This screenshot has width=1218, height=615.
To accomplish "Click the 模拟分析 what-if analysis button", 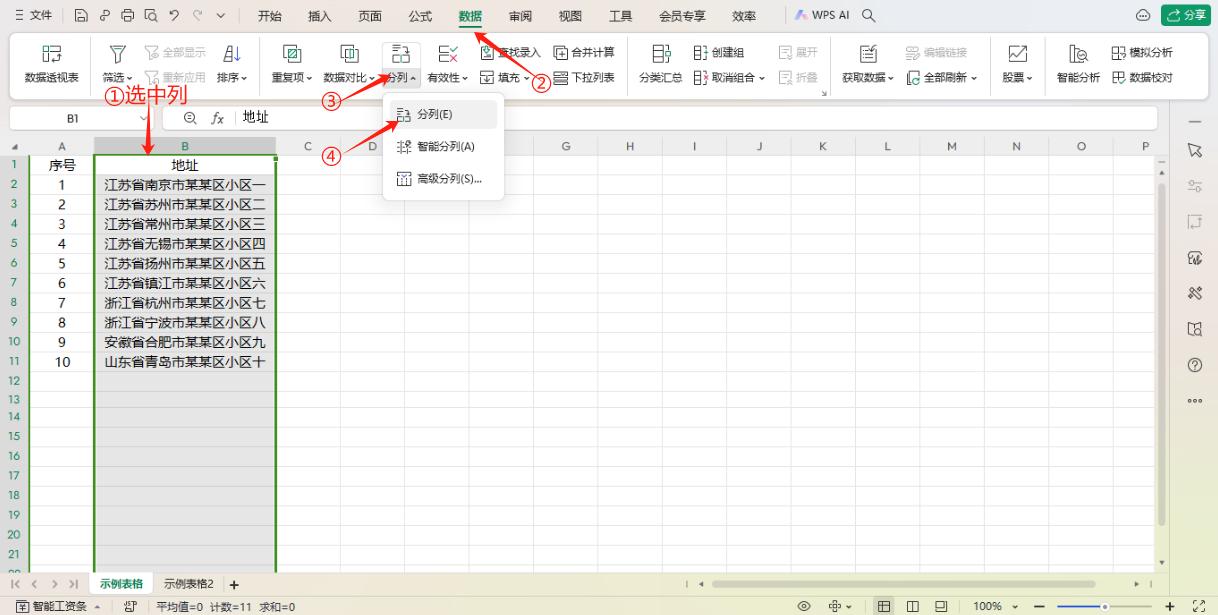I will tap(1142, 53).
